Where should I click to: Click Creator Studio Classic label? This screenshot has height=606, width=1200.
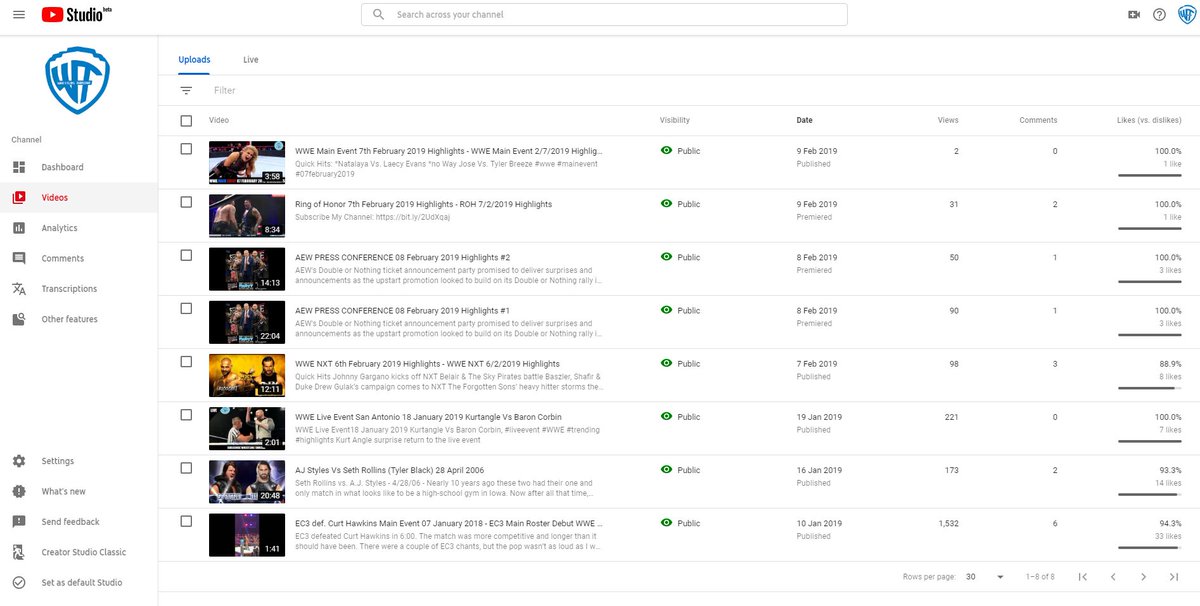coord(84,552)
